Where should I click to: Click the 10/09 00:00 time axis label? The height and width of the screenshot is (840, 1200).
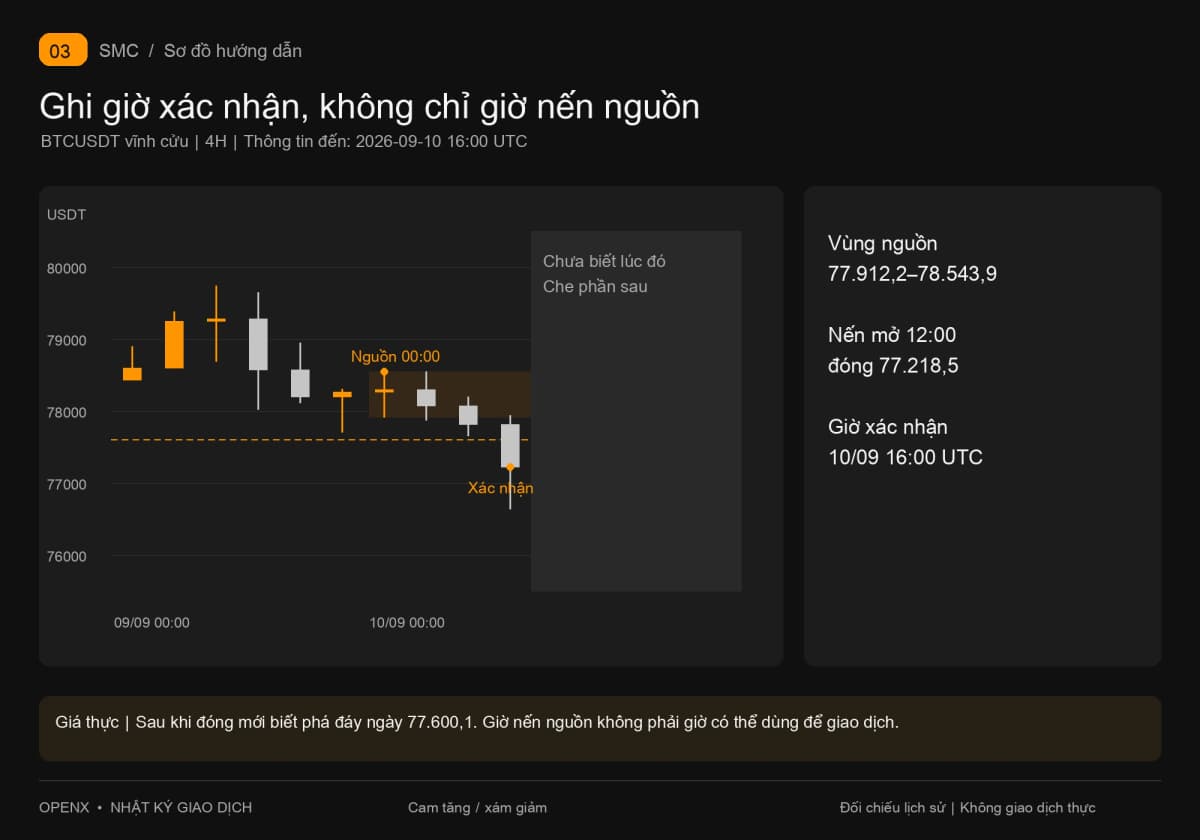407,622
